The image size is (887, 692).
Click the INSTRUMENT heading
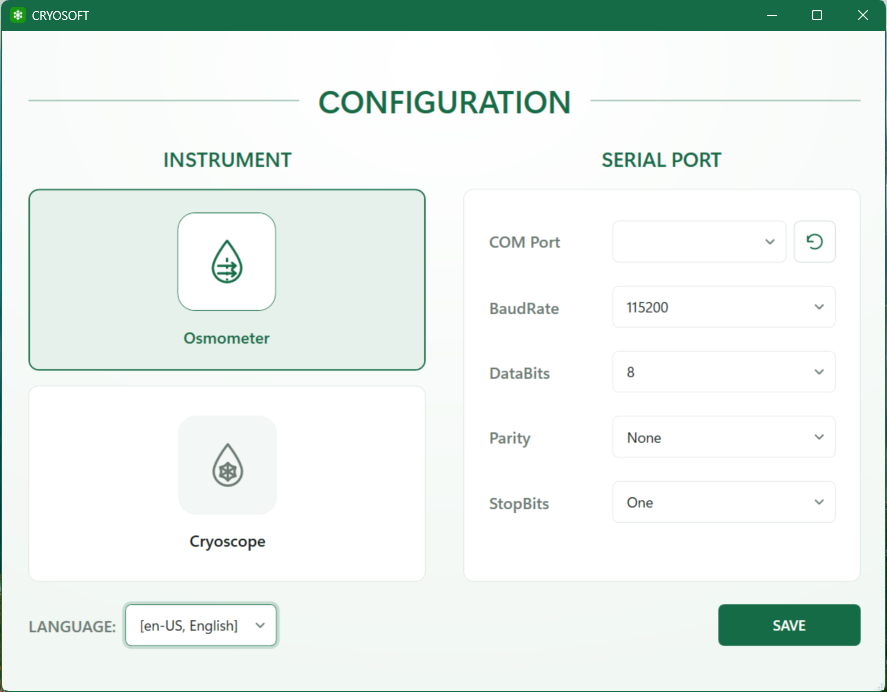click(x=227, y=160)
